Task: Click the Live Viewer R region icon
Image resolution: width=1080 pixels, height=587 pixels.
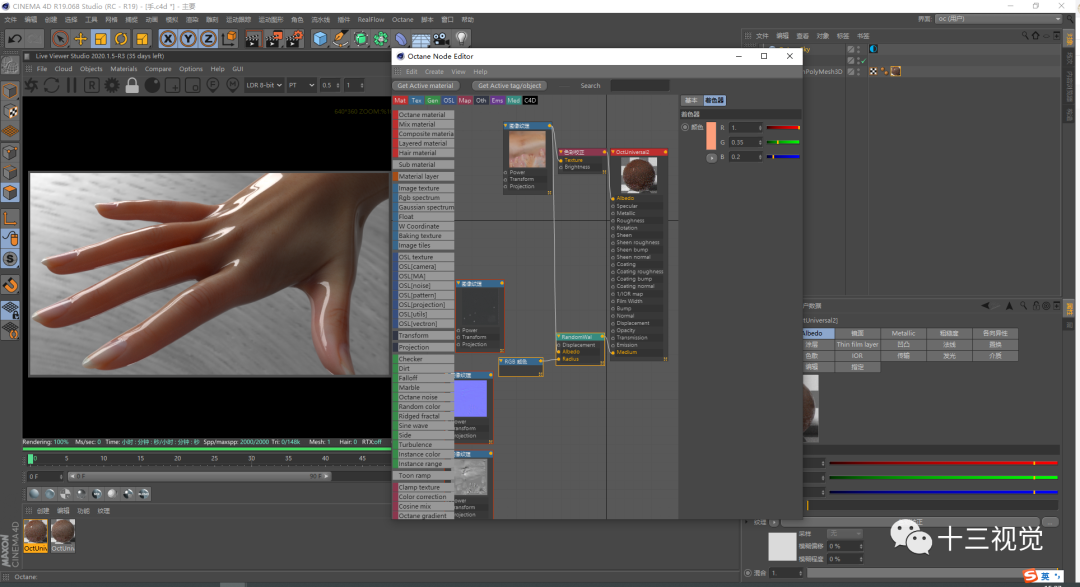Action: coord(92,85)
